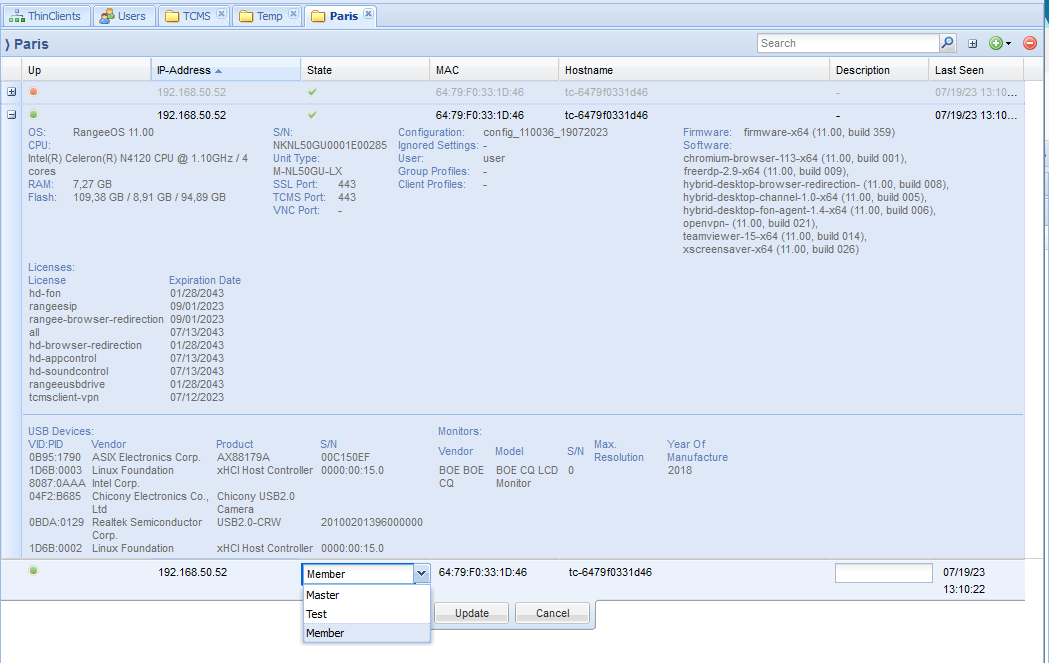Click the red remove icon

1029,44
